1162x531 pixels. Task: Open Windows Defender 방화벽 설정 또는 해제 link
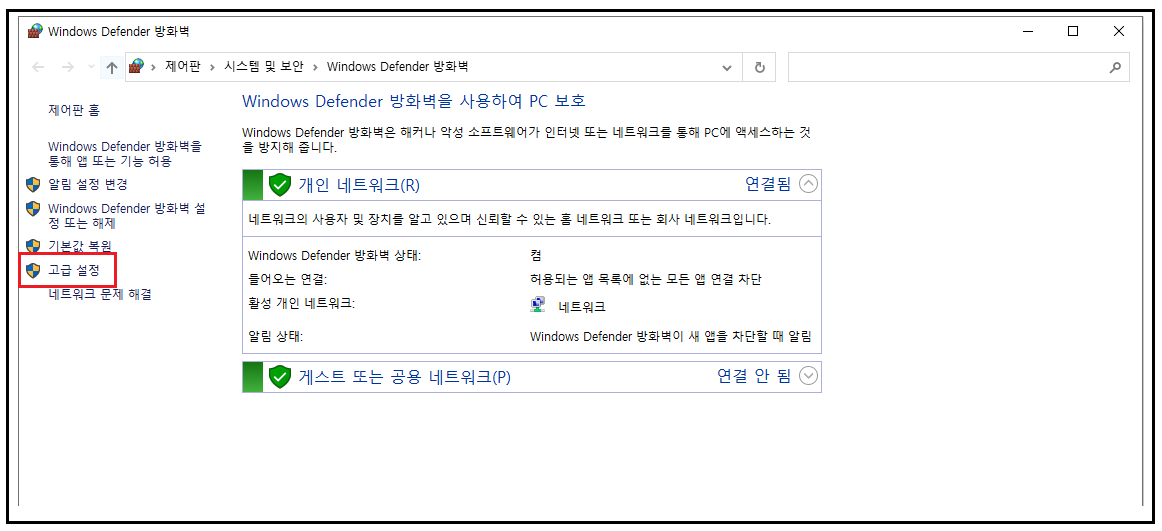point(127,216)
